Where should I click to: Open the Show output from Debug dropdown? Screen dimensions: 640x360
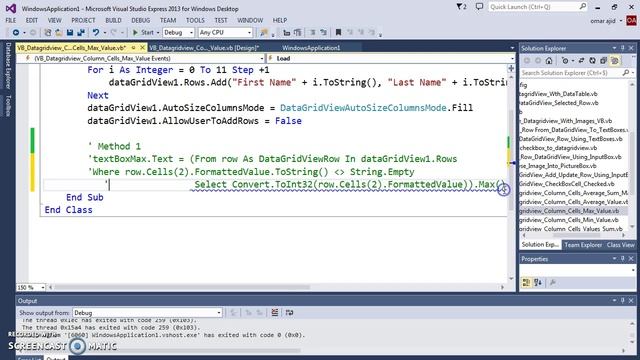coord(147,313)
